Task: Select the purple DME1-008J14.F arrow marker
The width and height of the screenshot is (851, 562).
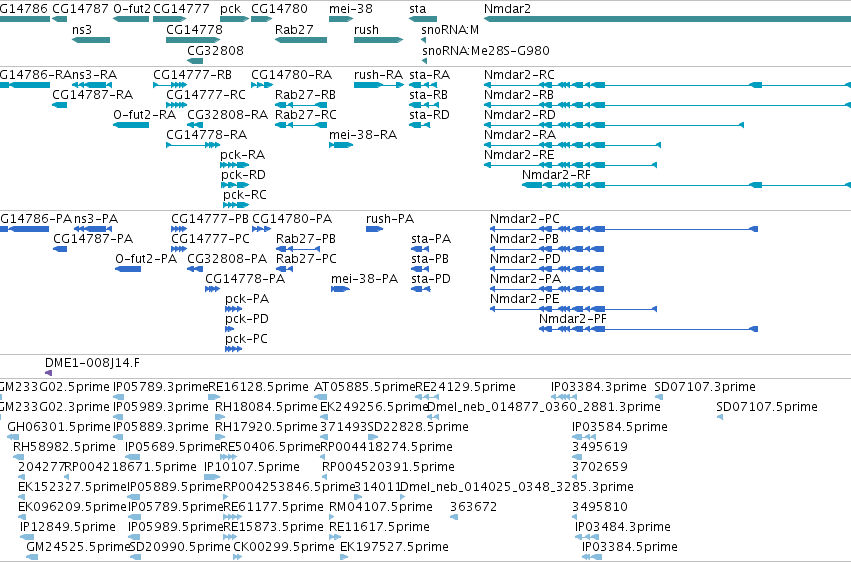Action: point(48,373)
